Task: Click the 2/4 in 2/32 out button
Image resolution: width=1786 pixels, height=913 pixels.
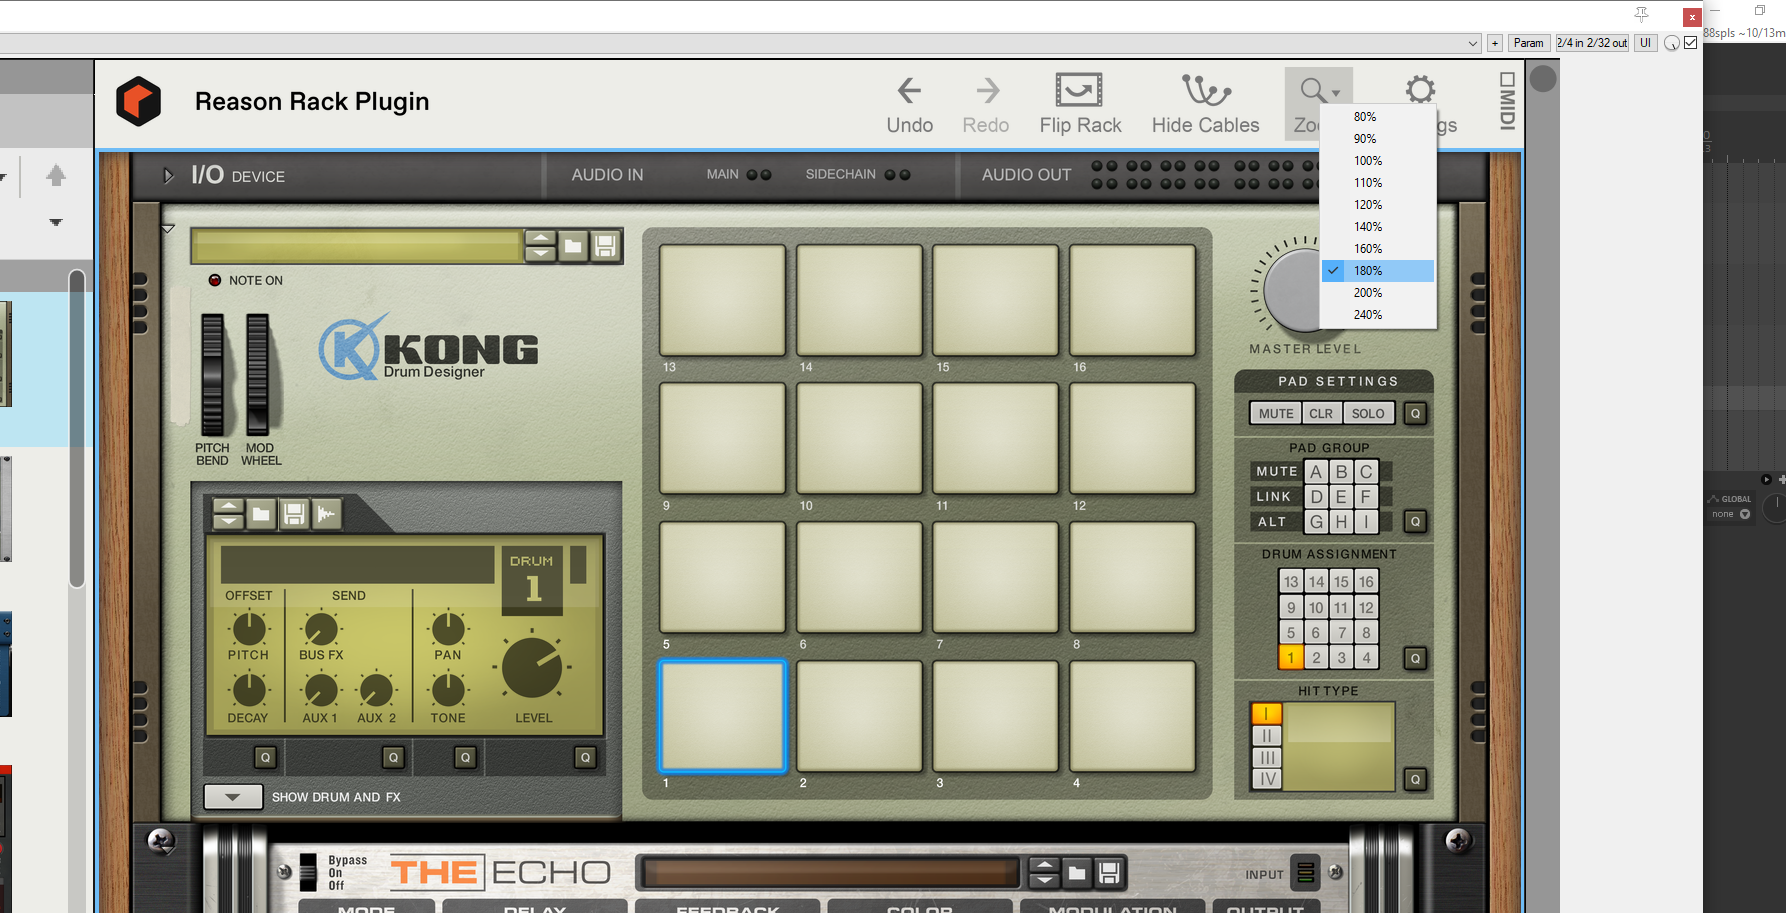Action: (1592, 43)
